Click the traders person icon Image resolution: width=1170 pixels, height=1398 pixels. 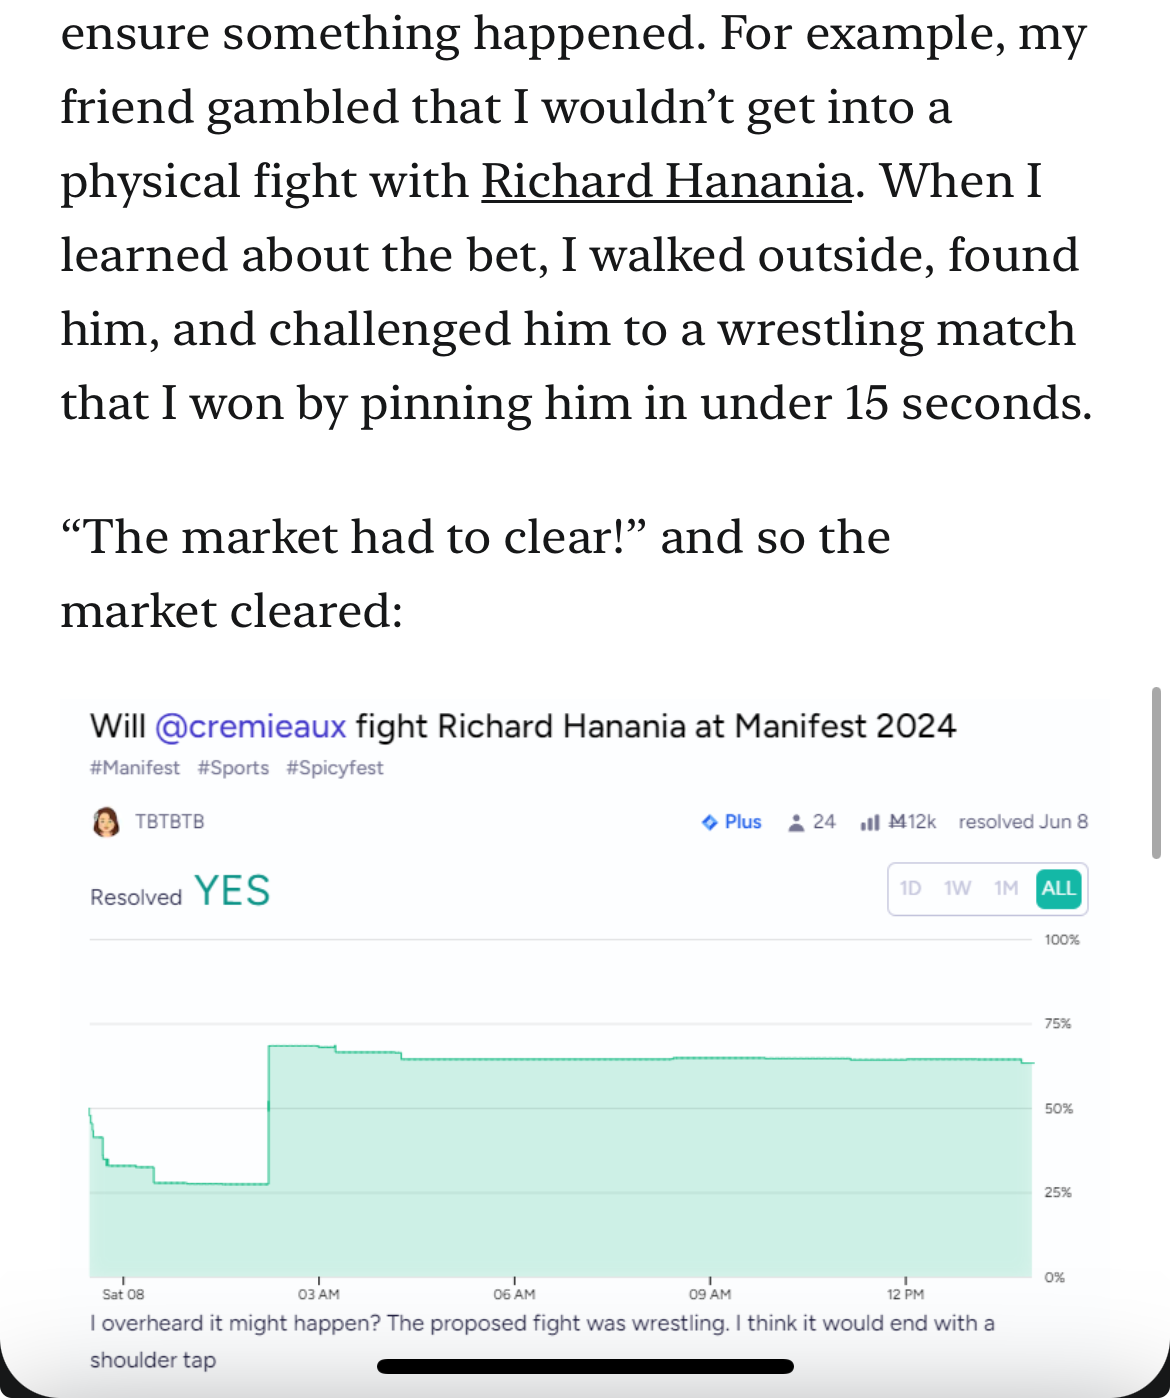pos(796,822)
